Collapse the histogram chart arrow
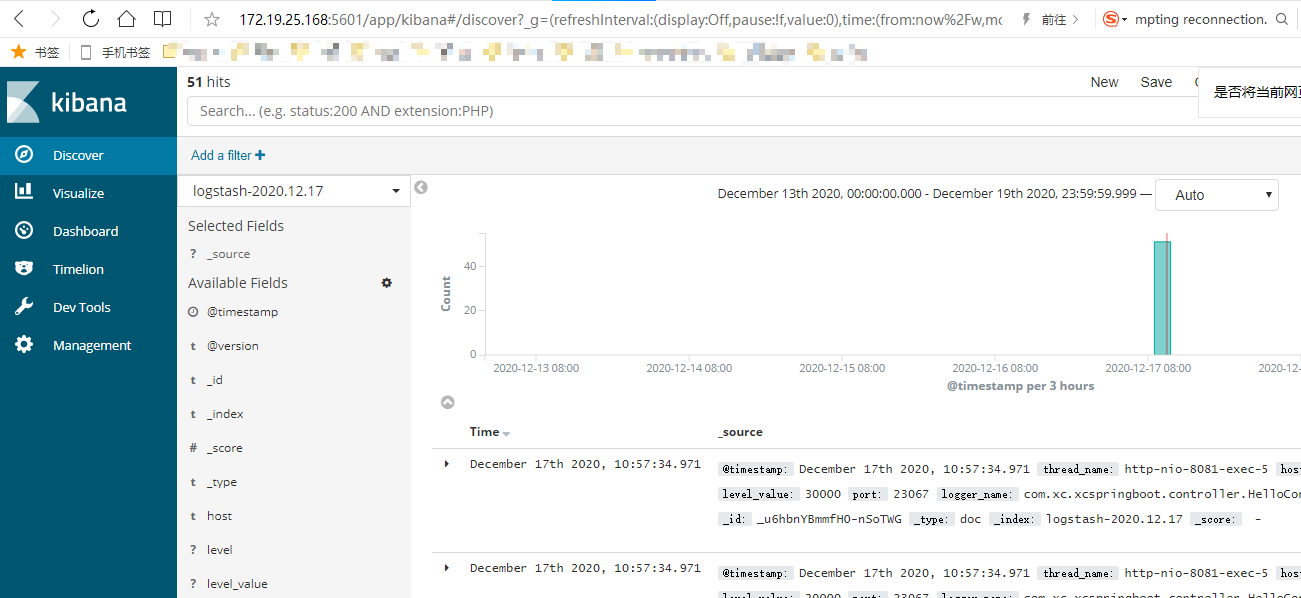Viewport: 1301px width, 598px height. tap(448, 402)
